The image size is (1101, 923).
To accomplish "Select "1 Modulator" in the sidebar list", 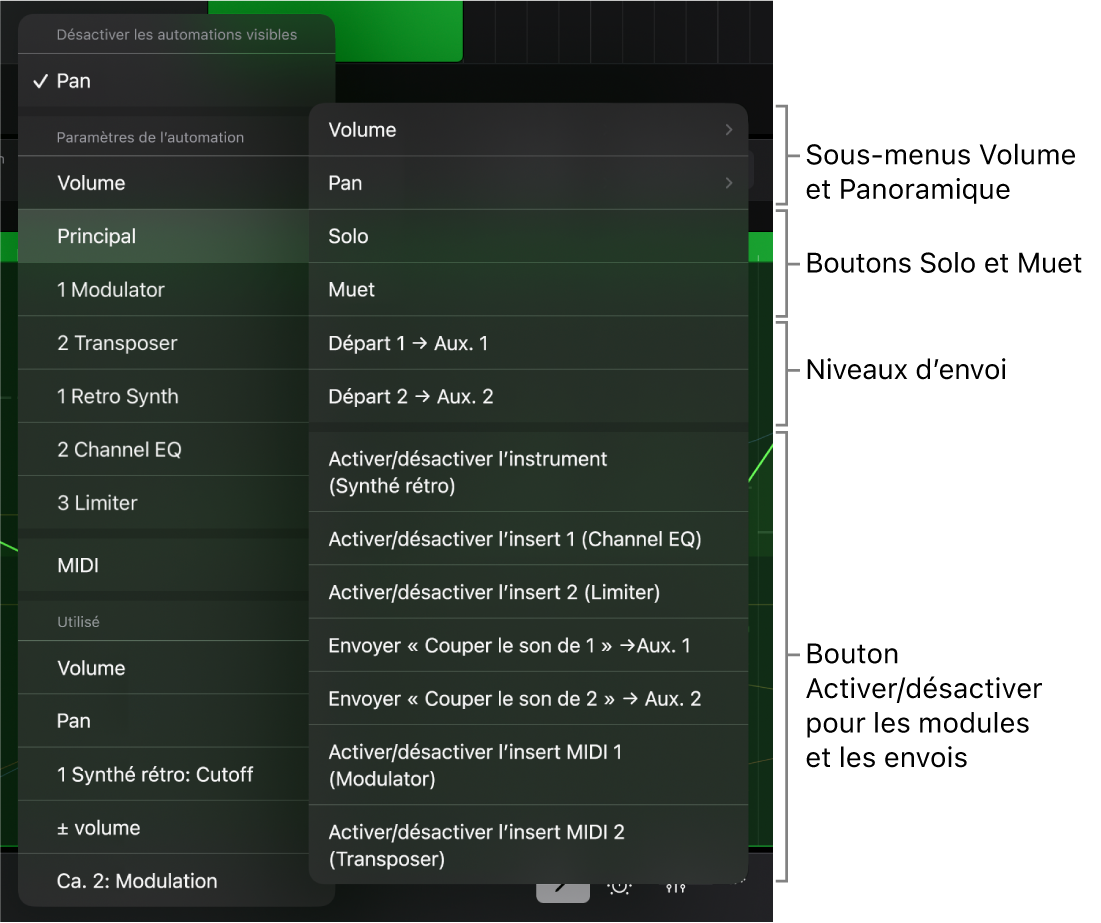I will tap(111, 289).
